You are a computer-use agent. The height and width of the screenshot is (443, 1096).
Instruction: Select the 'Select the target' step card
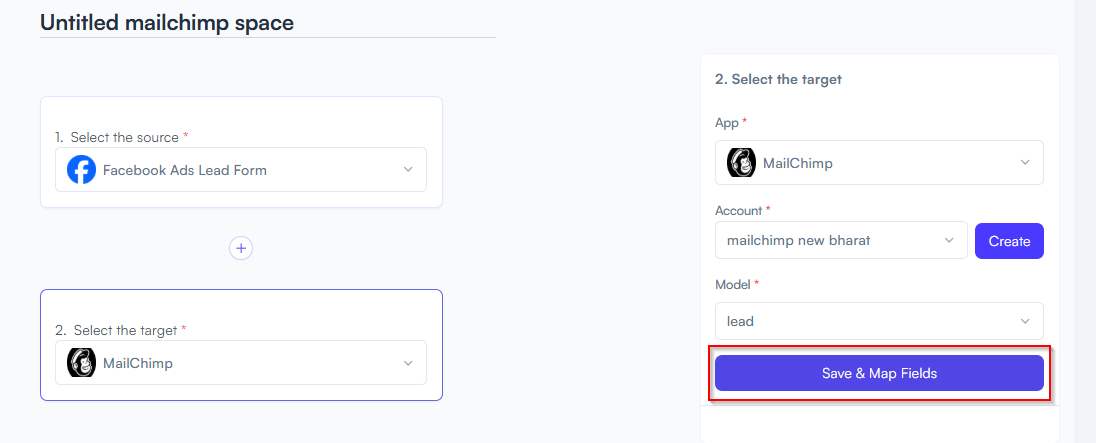click(x=241, y=344)
